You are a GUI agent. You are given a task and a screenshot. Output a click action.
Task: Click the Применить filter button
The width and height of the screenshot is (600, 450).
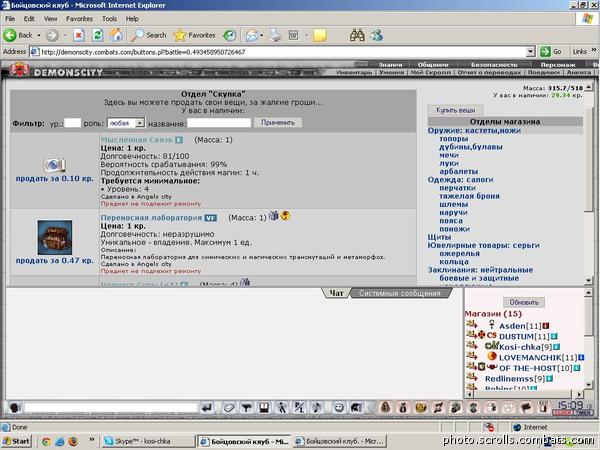click(278, 122)
